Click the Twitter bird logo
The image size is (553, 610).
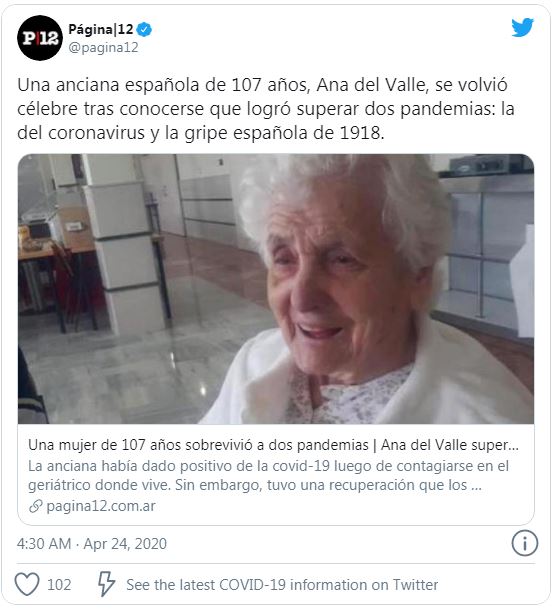click(522, 28)
